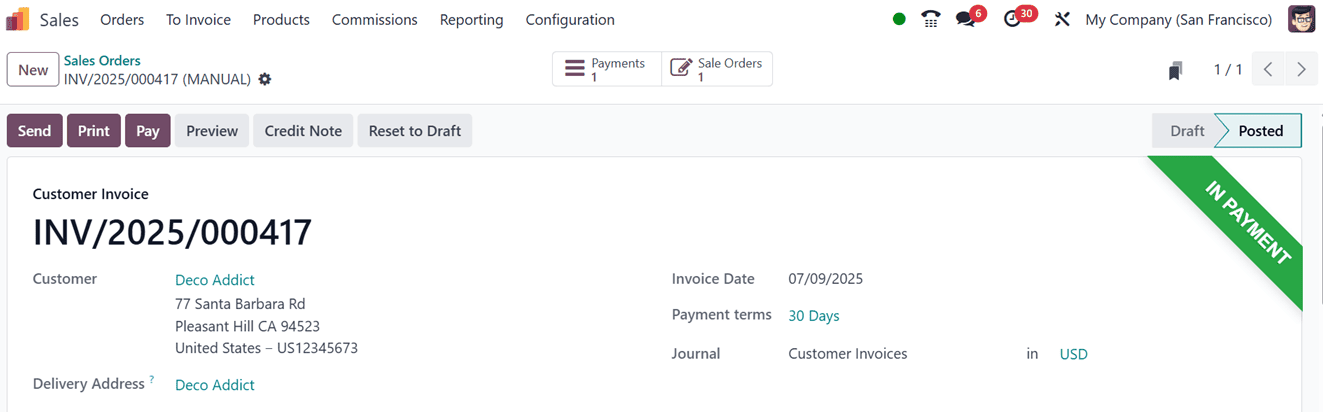Click the Customer Invoices journal value
Image resolution: width=1323 pixels, height=412 pixels.
coord(848,354)
